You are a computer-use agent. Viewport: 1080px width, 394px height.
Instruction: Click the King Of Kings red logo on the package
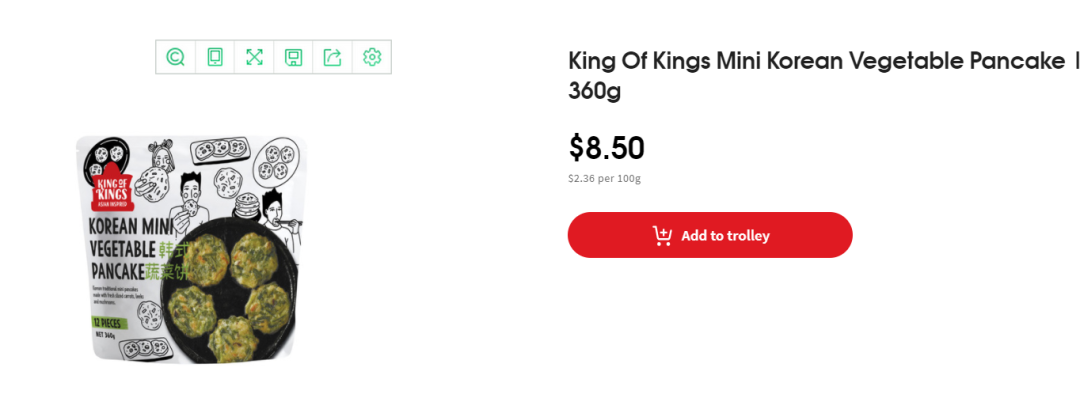click(110, 189)
